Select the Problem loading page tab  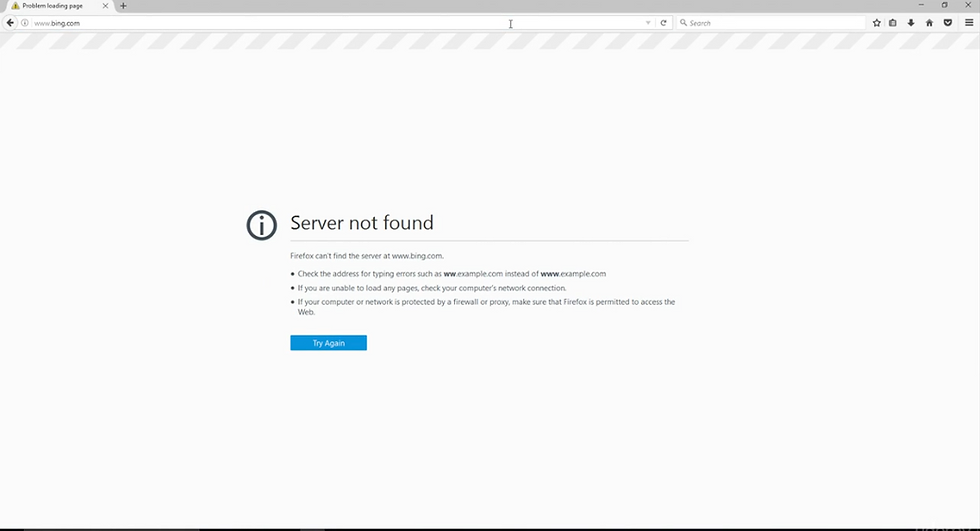tap(59, 6)
